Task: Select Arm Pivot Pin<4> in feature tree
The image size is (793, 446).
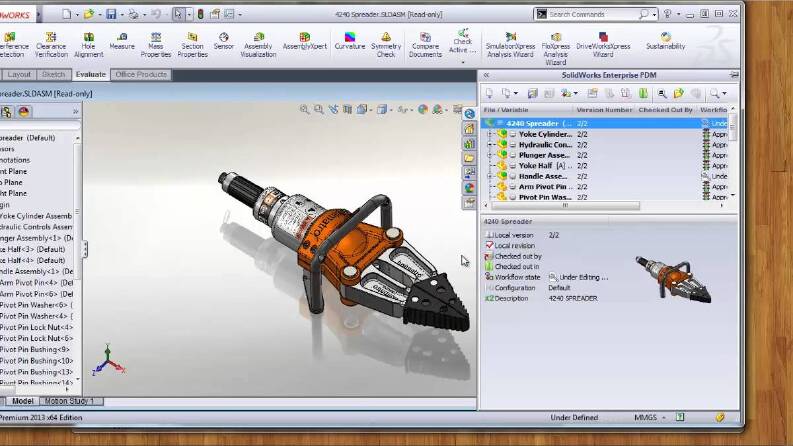Action: point(36,283)
